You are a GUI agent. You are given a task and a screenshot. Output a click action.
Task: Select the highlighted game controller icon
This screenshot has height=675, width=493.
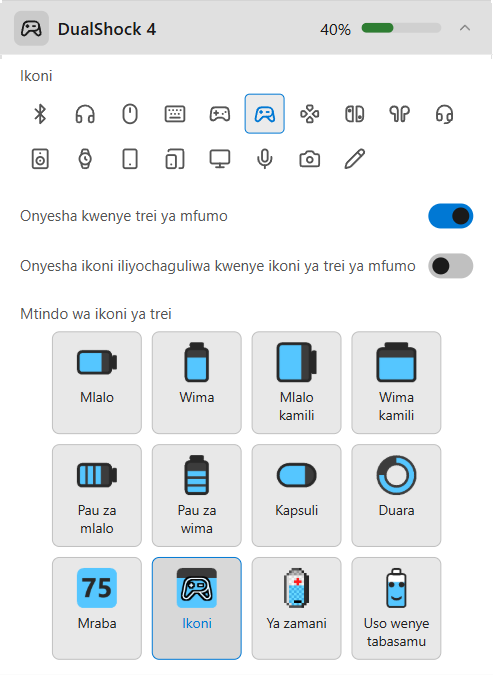[265, 114]
